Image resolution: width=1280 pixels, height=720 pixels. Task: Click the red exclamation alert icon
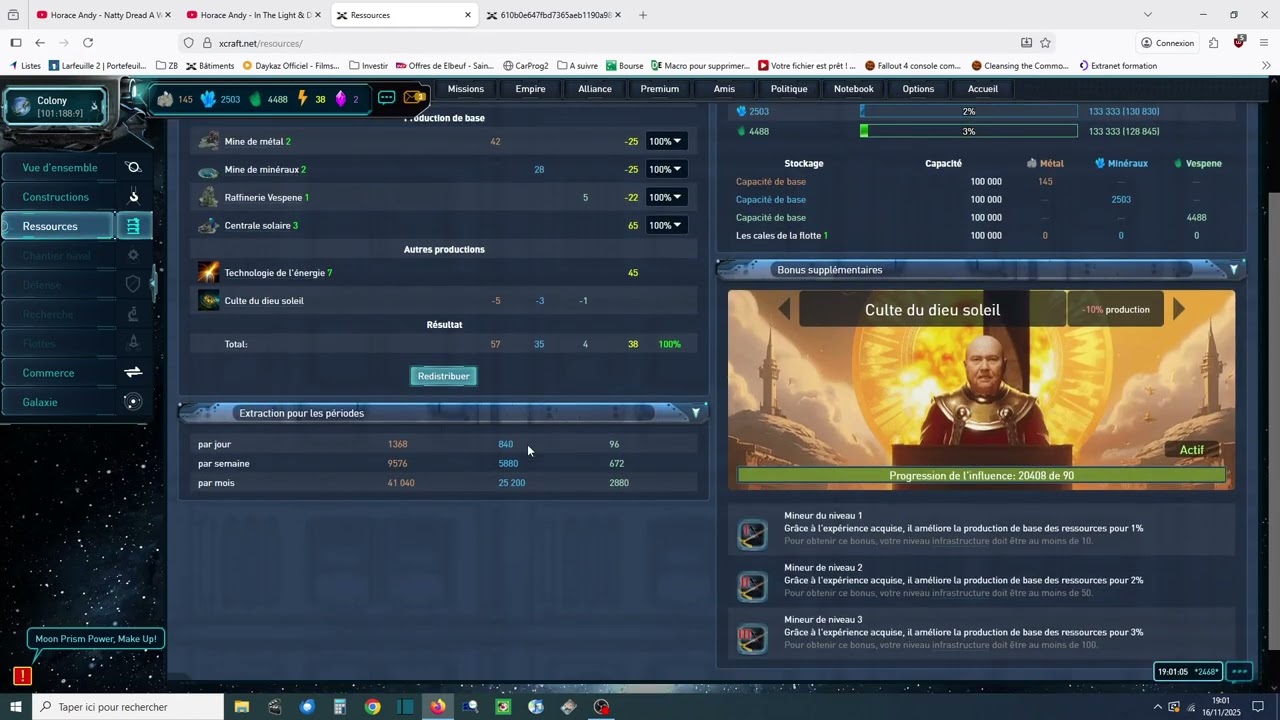point(22,676)
